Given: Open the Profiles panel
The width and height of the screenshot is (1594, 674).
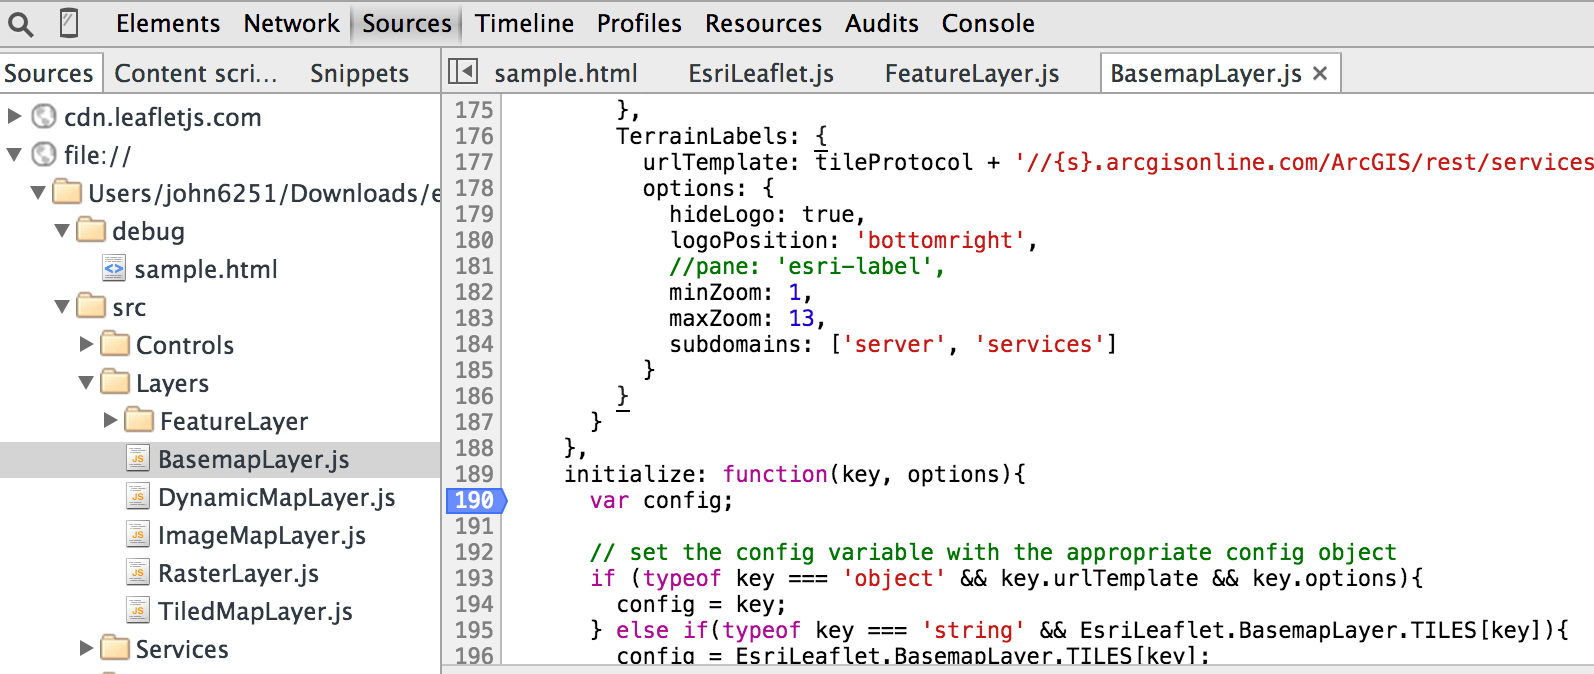Looking at the screenshot, I should click(x=639, y=23).
